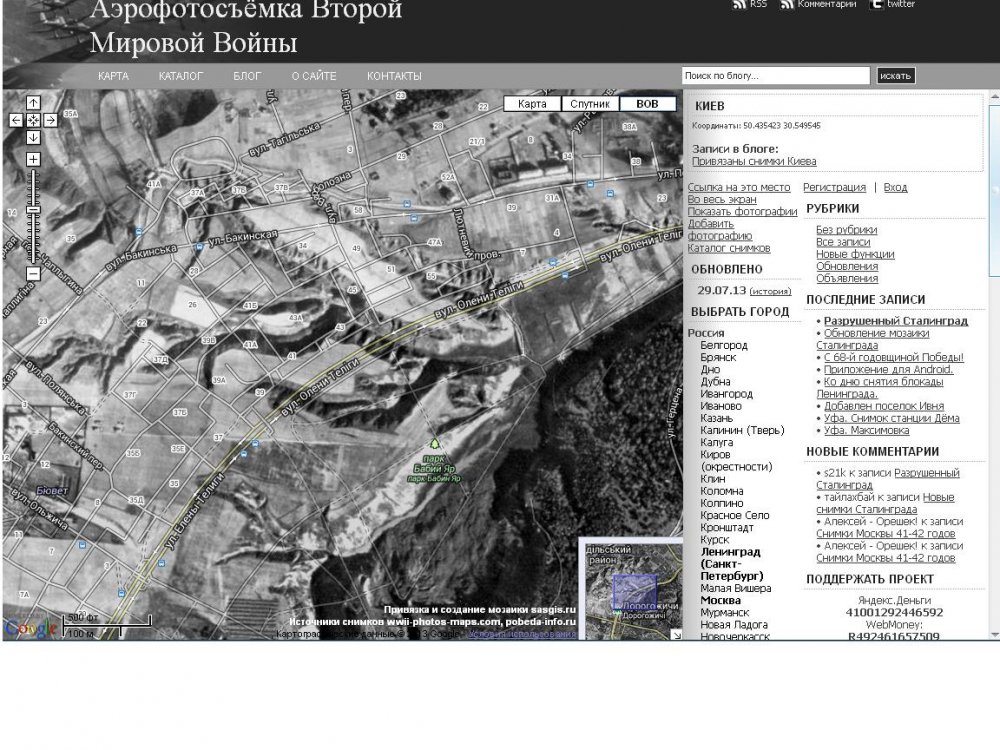
Task: Click the парк Бабий Яр tree marker
Action: tap(434, 443)
